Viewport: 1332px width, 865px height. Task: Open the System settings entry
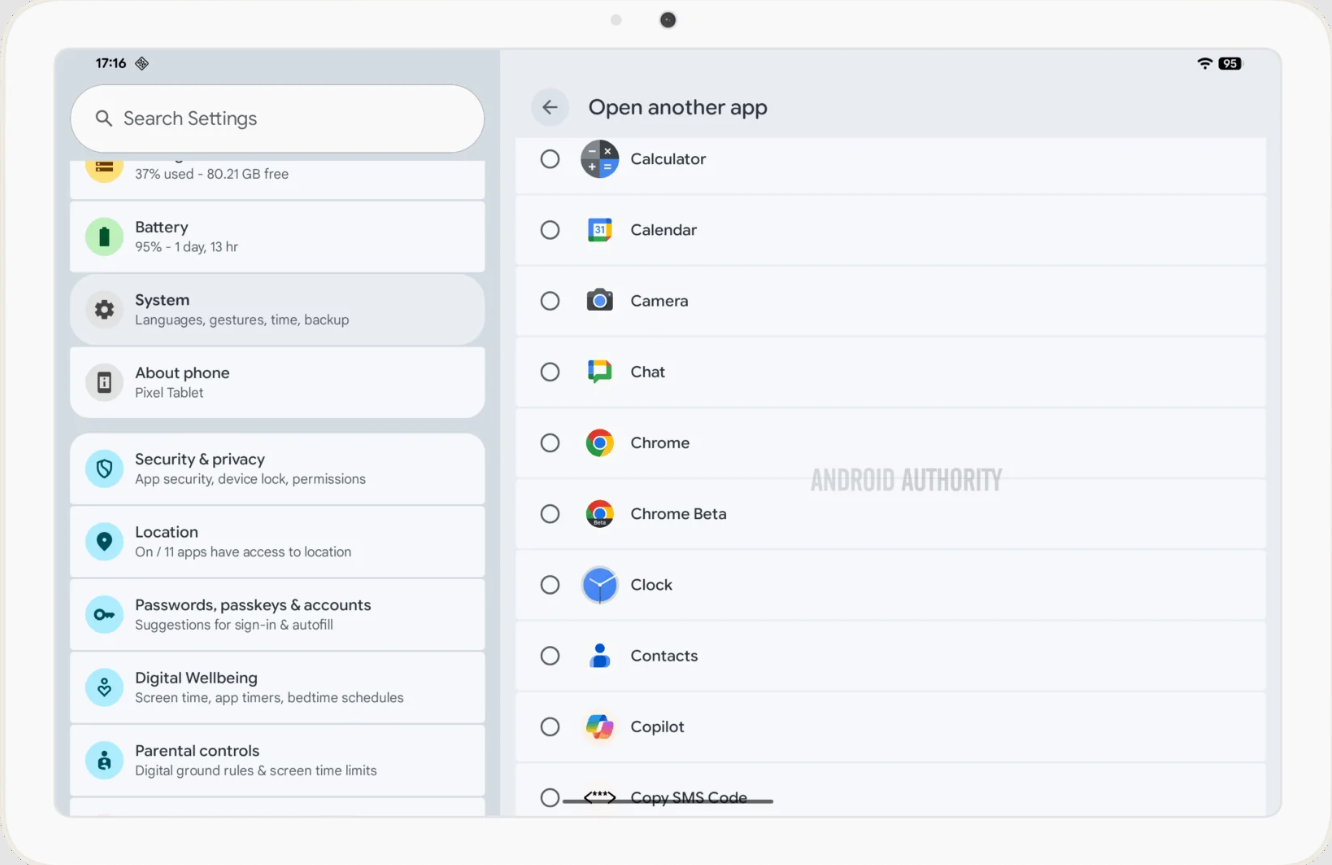point(277,310)
